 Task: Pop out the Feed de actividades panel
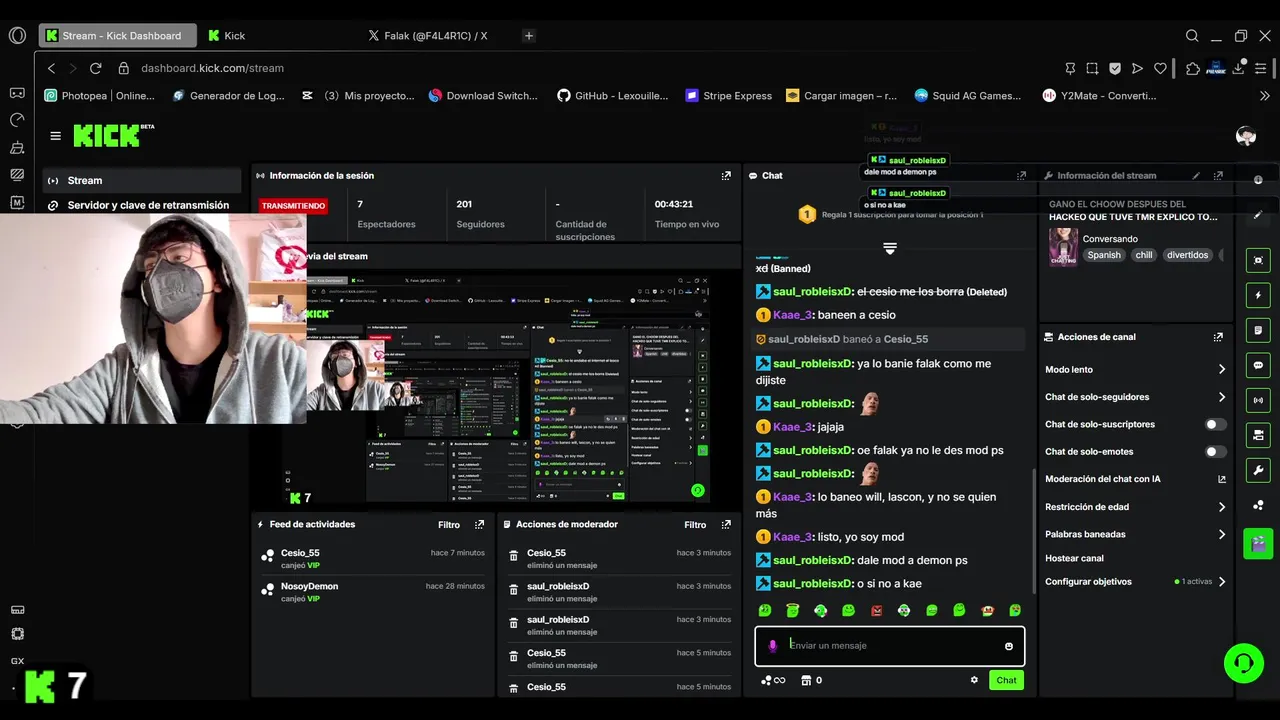[x=479, y=525]
